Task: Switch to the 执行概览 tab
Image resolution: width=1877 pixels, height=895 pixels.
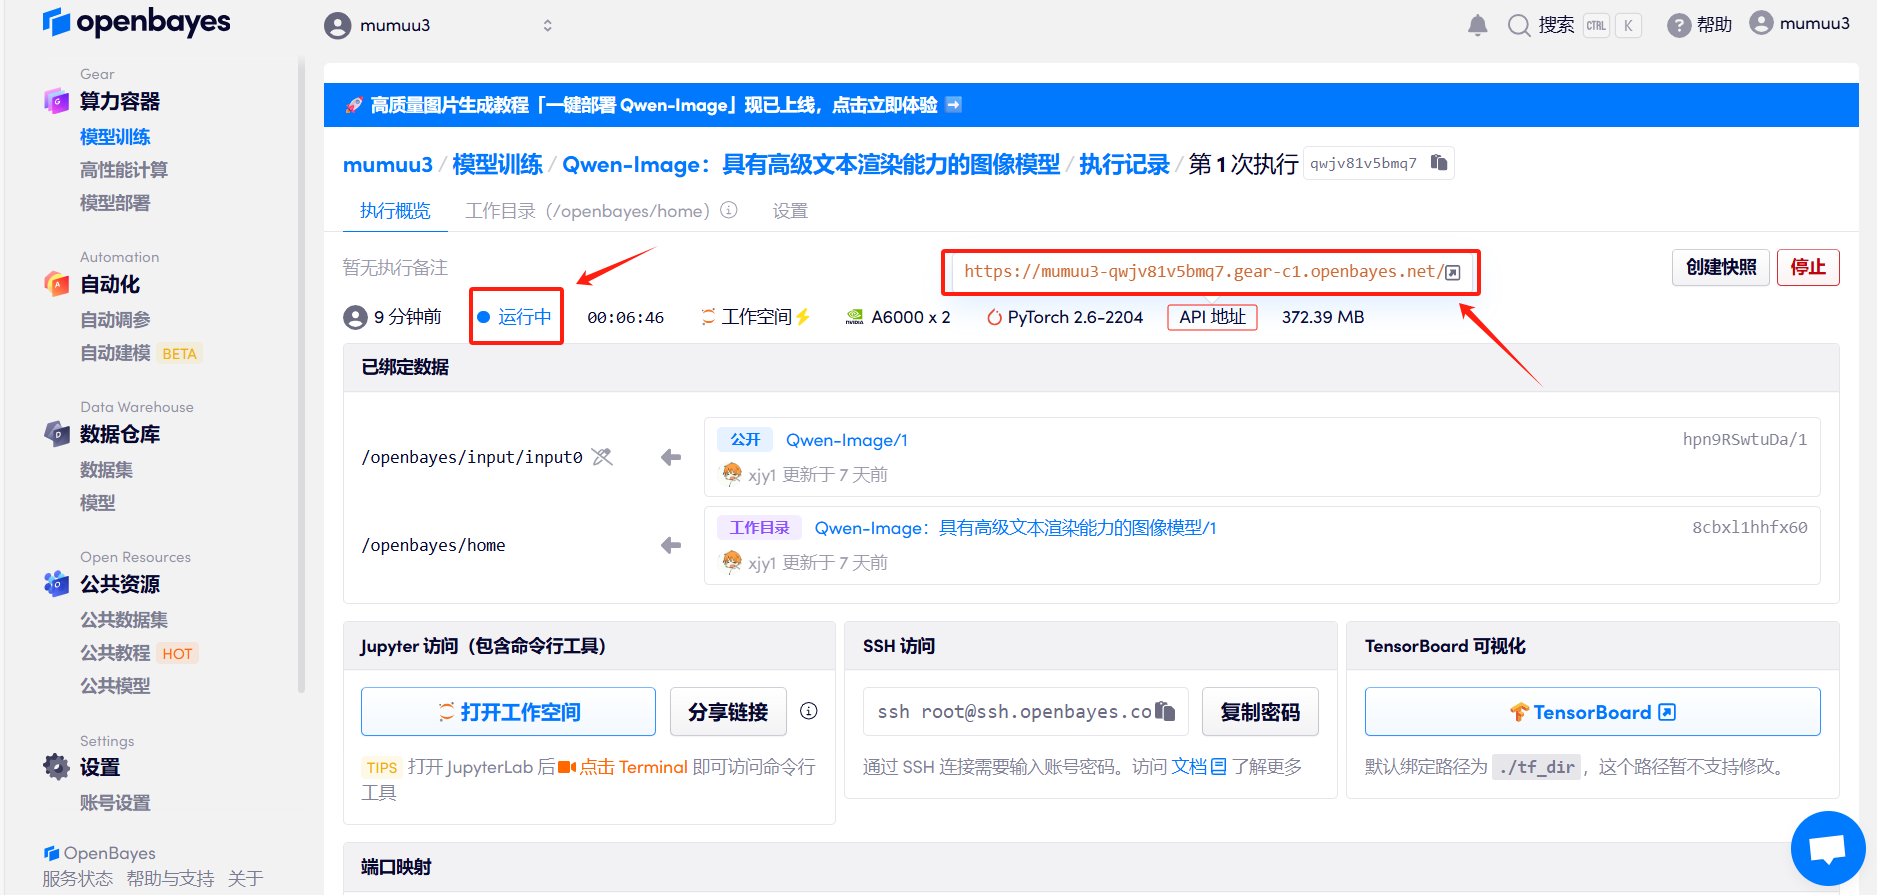Action: pyautogui.click(x=395, y=211)
